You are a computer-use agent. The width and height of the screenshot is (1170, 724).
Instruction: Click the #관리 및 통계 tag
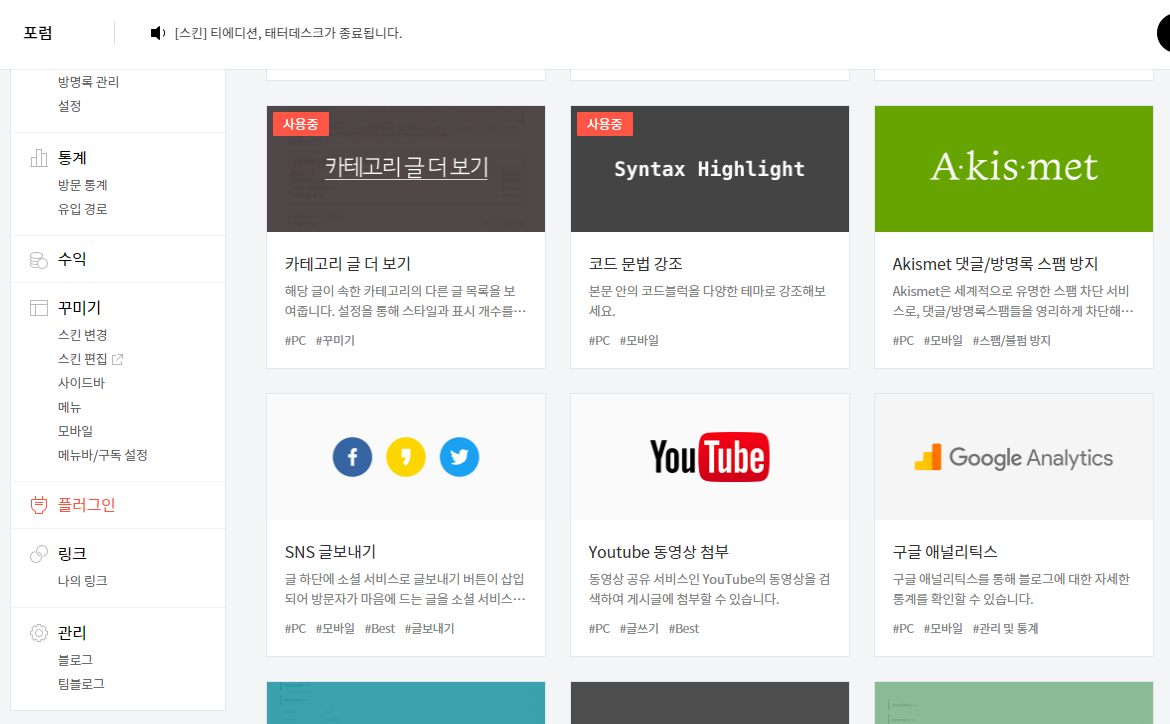coord(1006,628)
